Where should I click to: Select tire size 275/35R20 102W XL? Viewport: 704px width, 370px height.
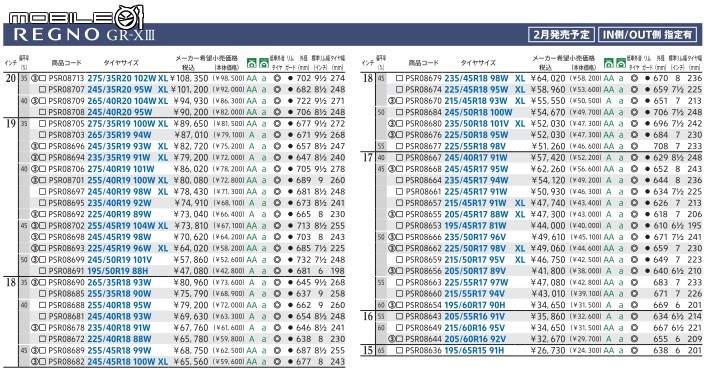tap(128, 78)
